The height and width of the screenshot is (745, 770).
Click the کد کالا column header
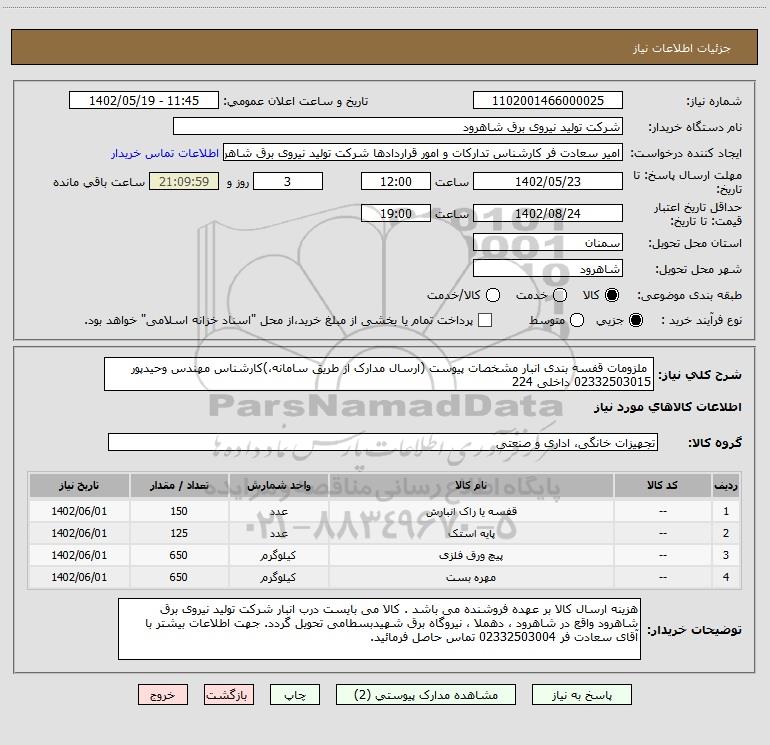point(662,485)
